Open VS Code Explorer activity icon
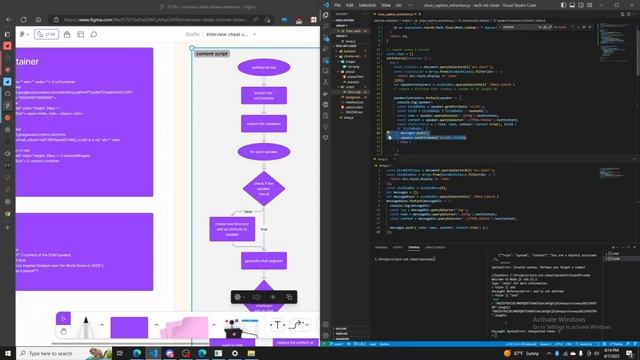 pyautogui.click(x=326, y=15)
